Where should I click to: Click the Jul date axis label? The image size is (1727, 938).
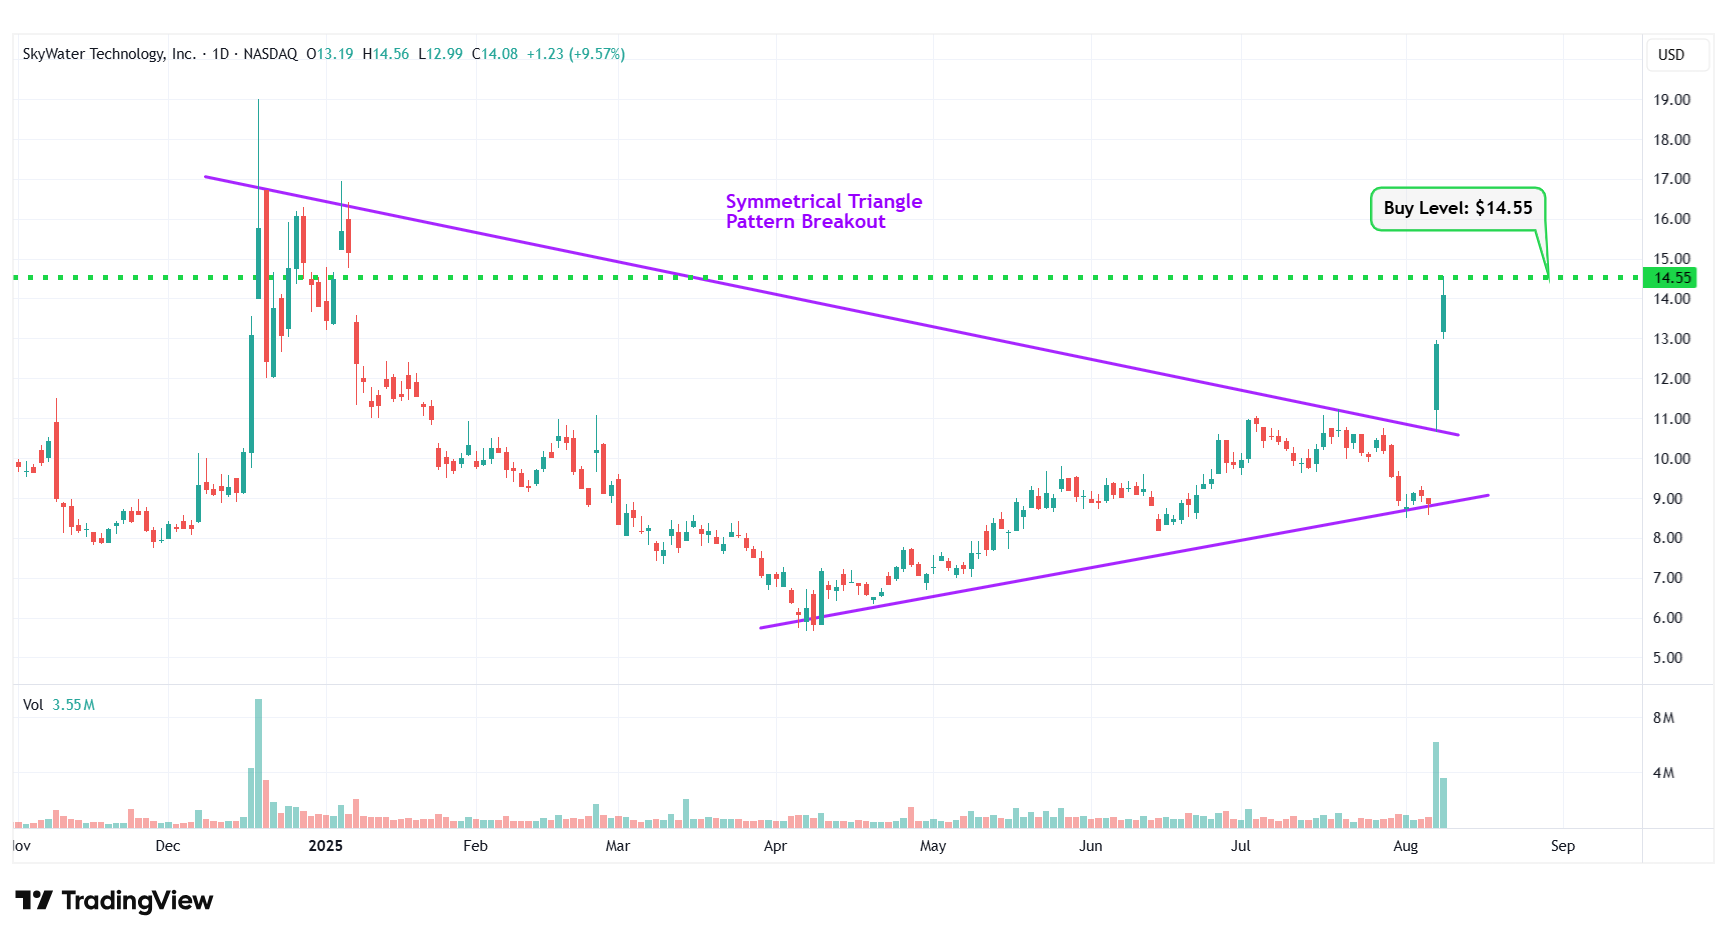tap(1241, 846)
